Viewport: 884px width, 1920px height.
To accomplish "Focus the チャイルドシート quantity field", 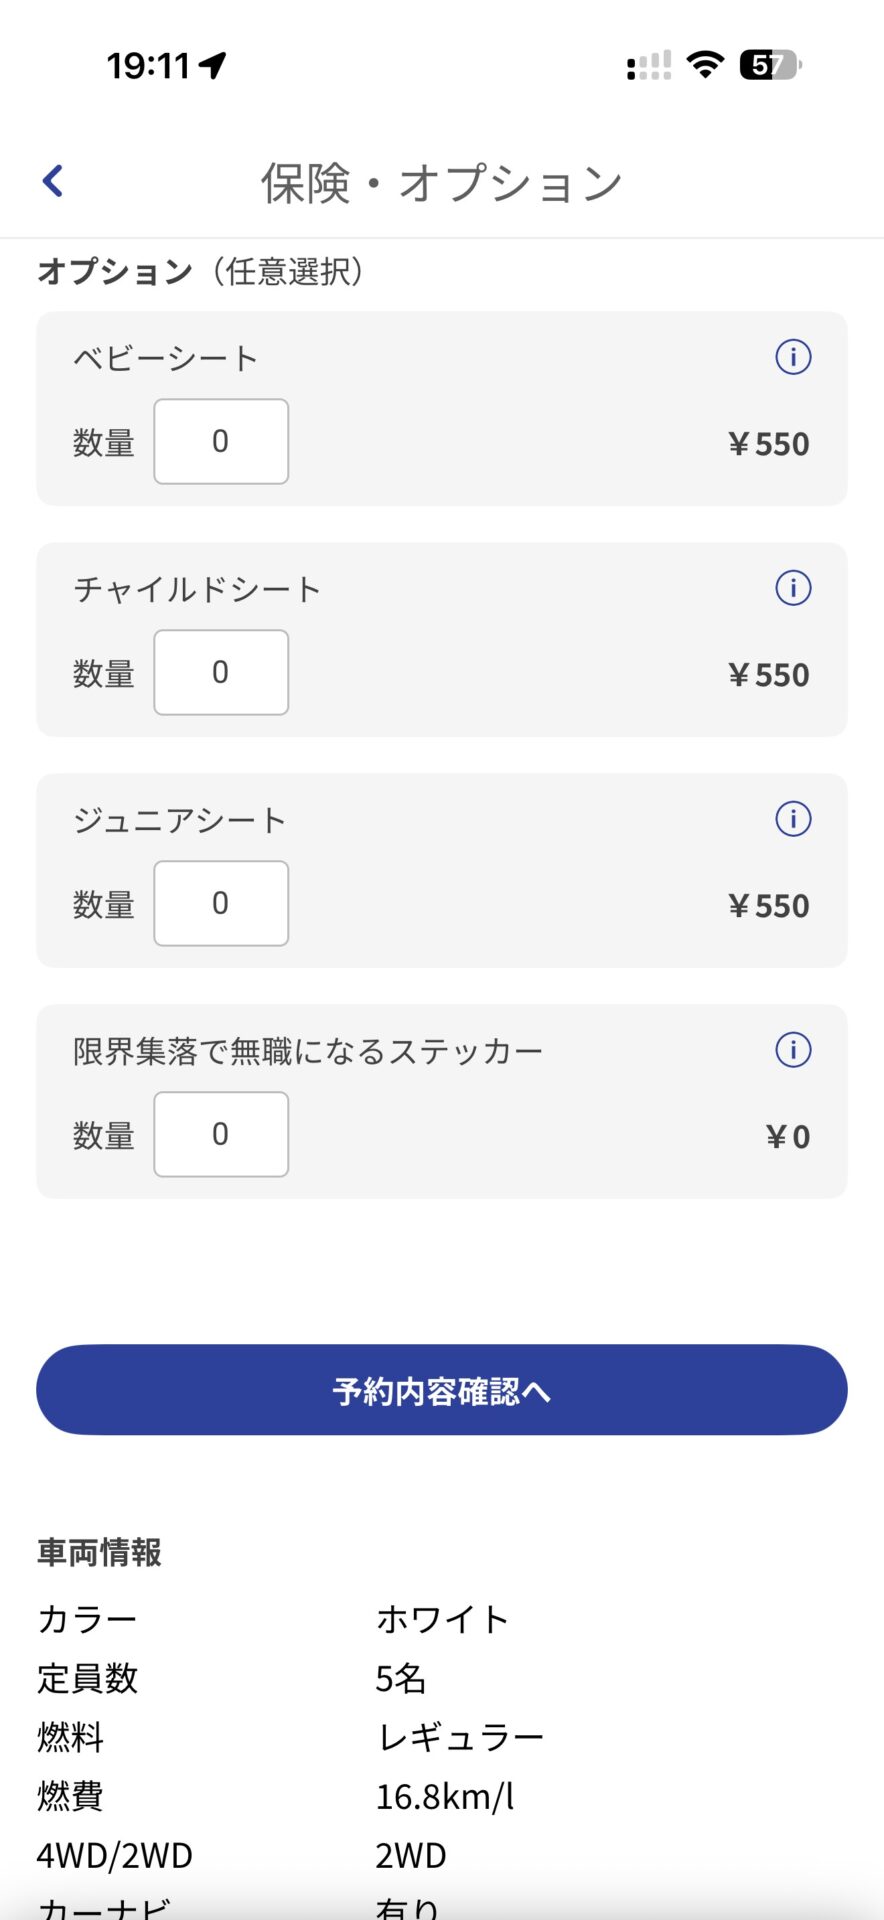I will pyautogui.click(x=221, y=673).
